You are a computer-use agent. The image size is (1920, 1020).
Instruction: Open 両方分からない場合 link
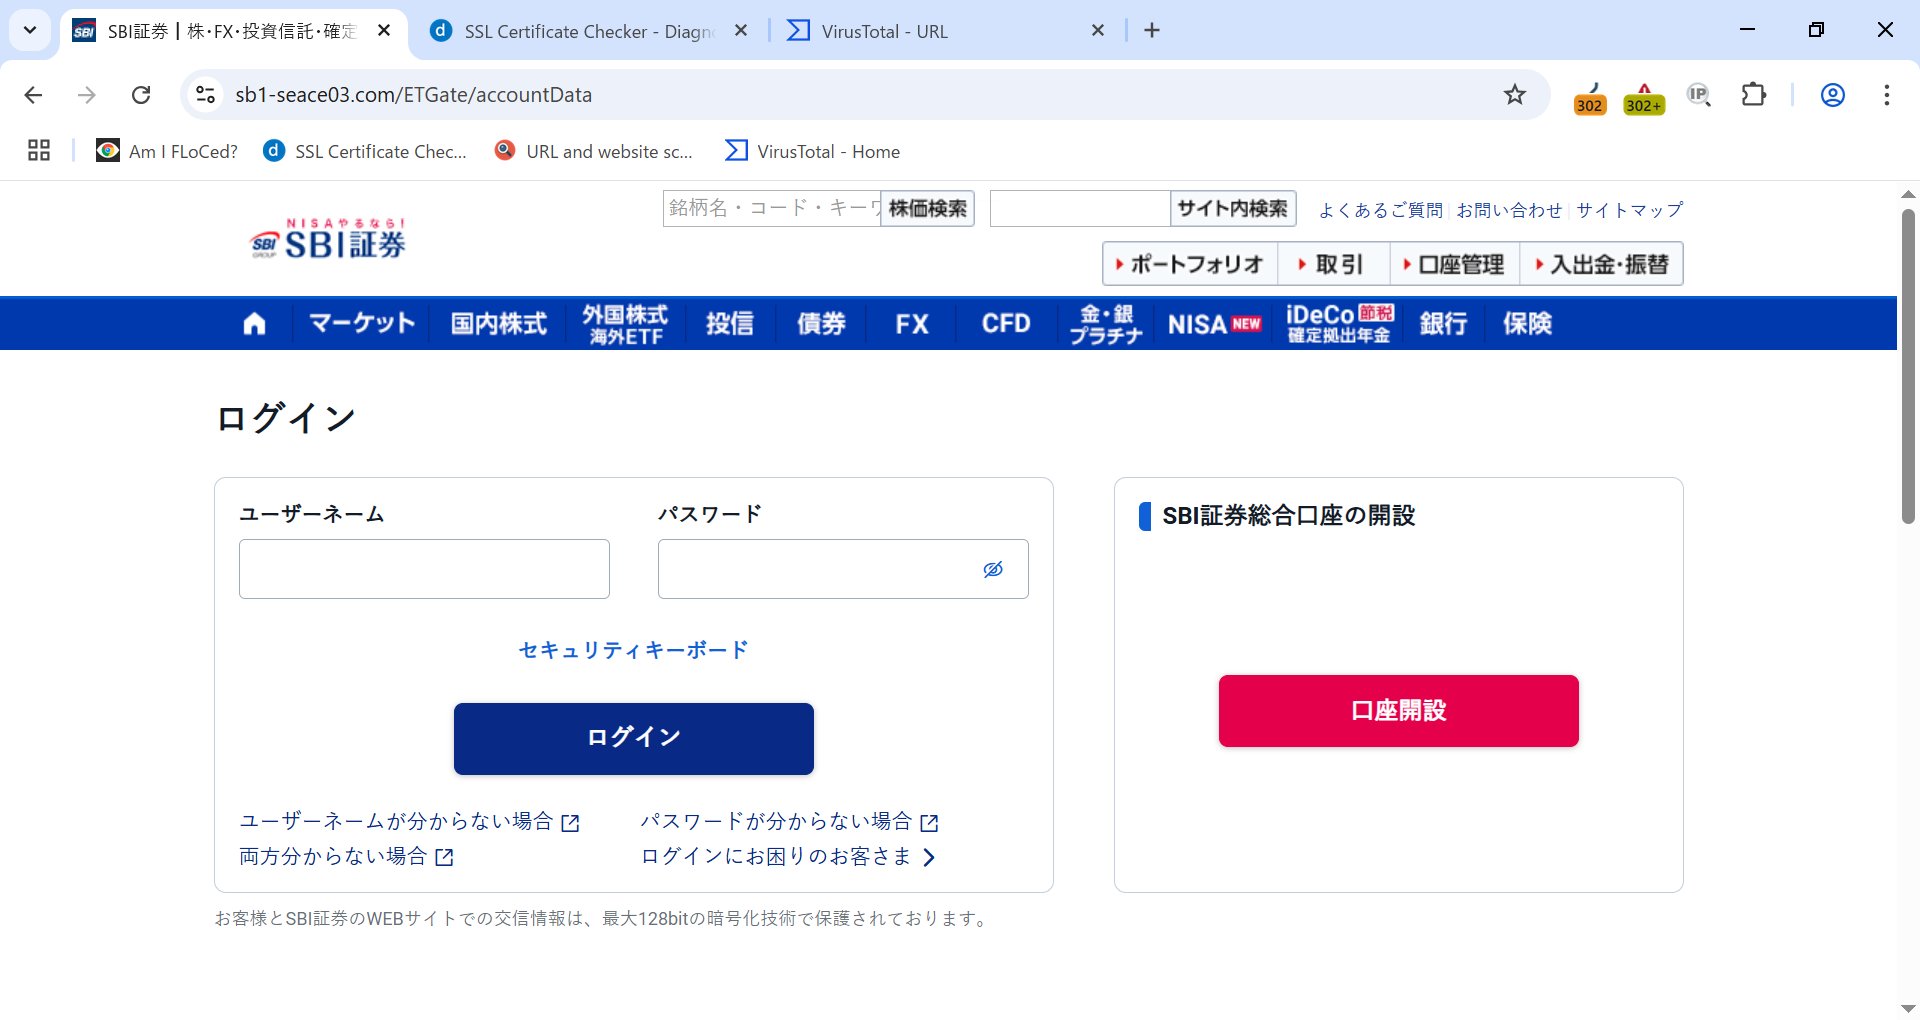click(x=346, y=856)
